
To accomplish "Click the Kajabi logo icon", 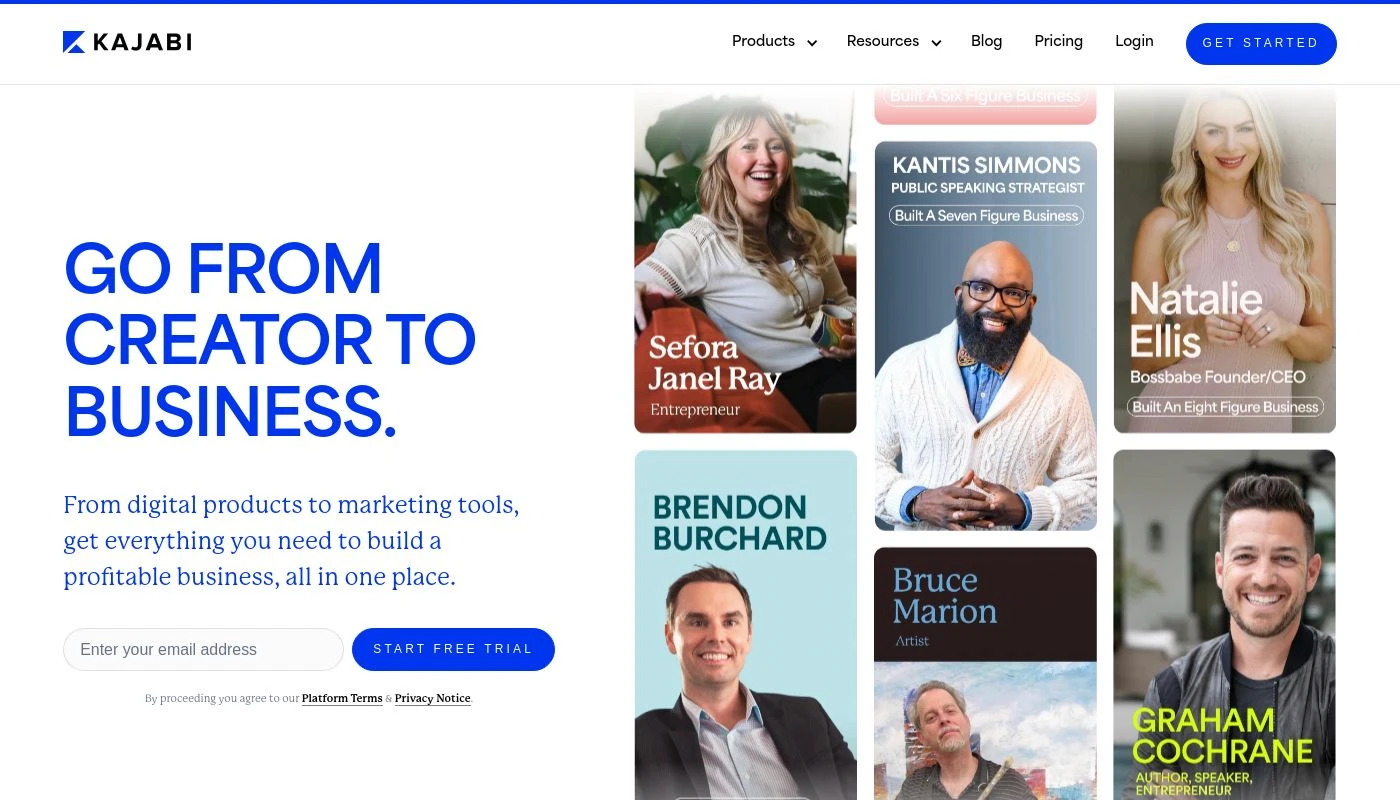I will pyautogui.click(x=74, y=42).
